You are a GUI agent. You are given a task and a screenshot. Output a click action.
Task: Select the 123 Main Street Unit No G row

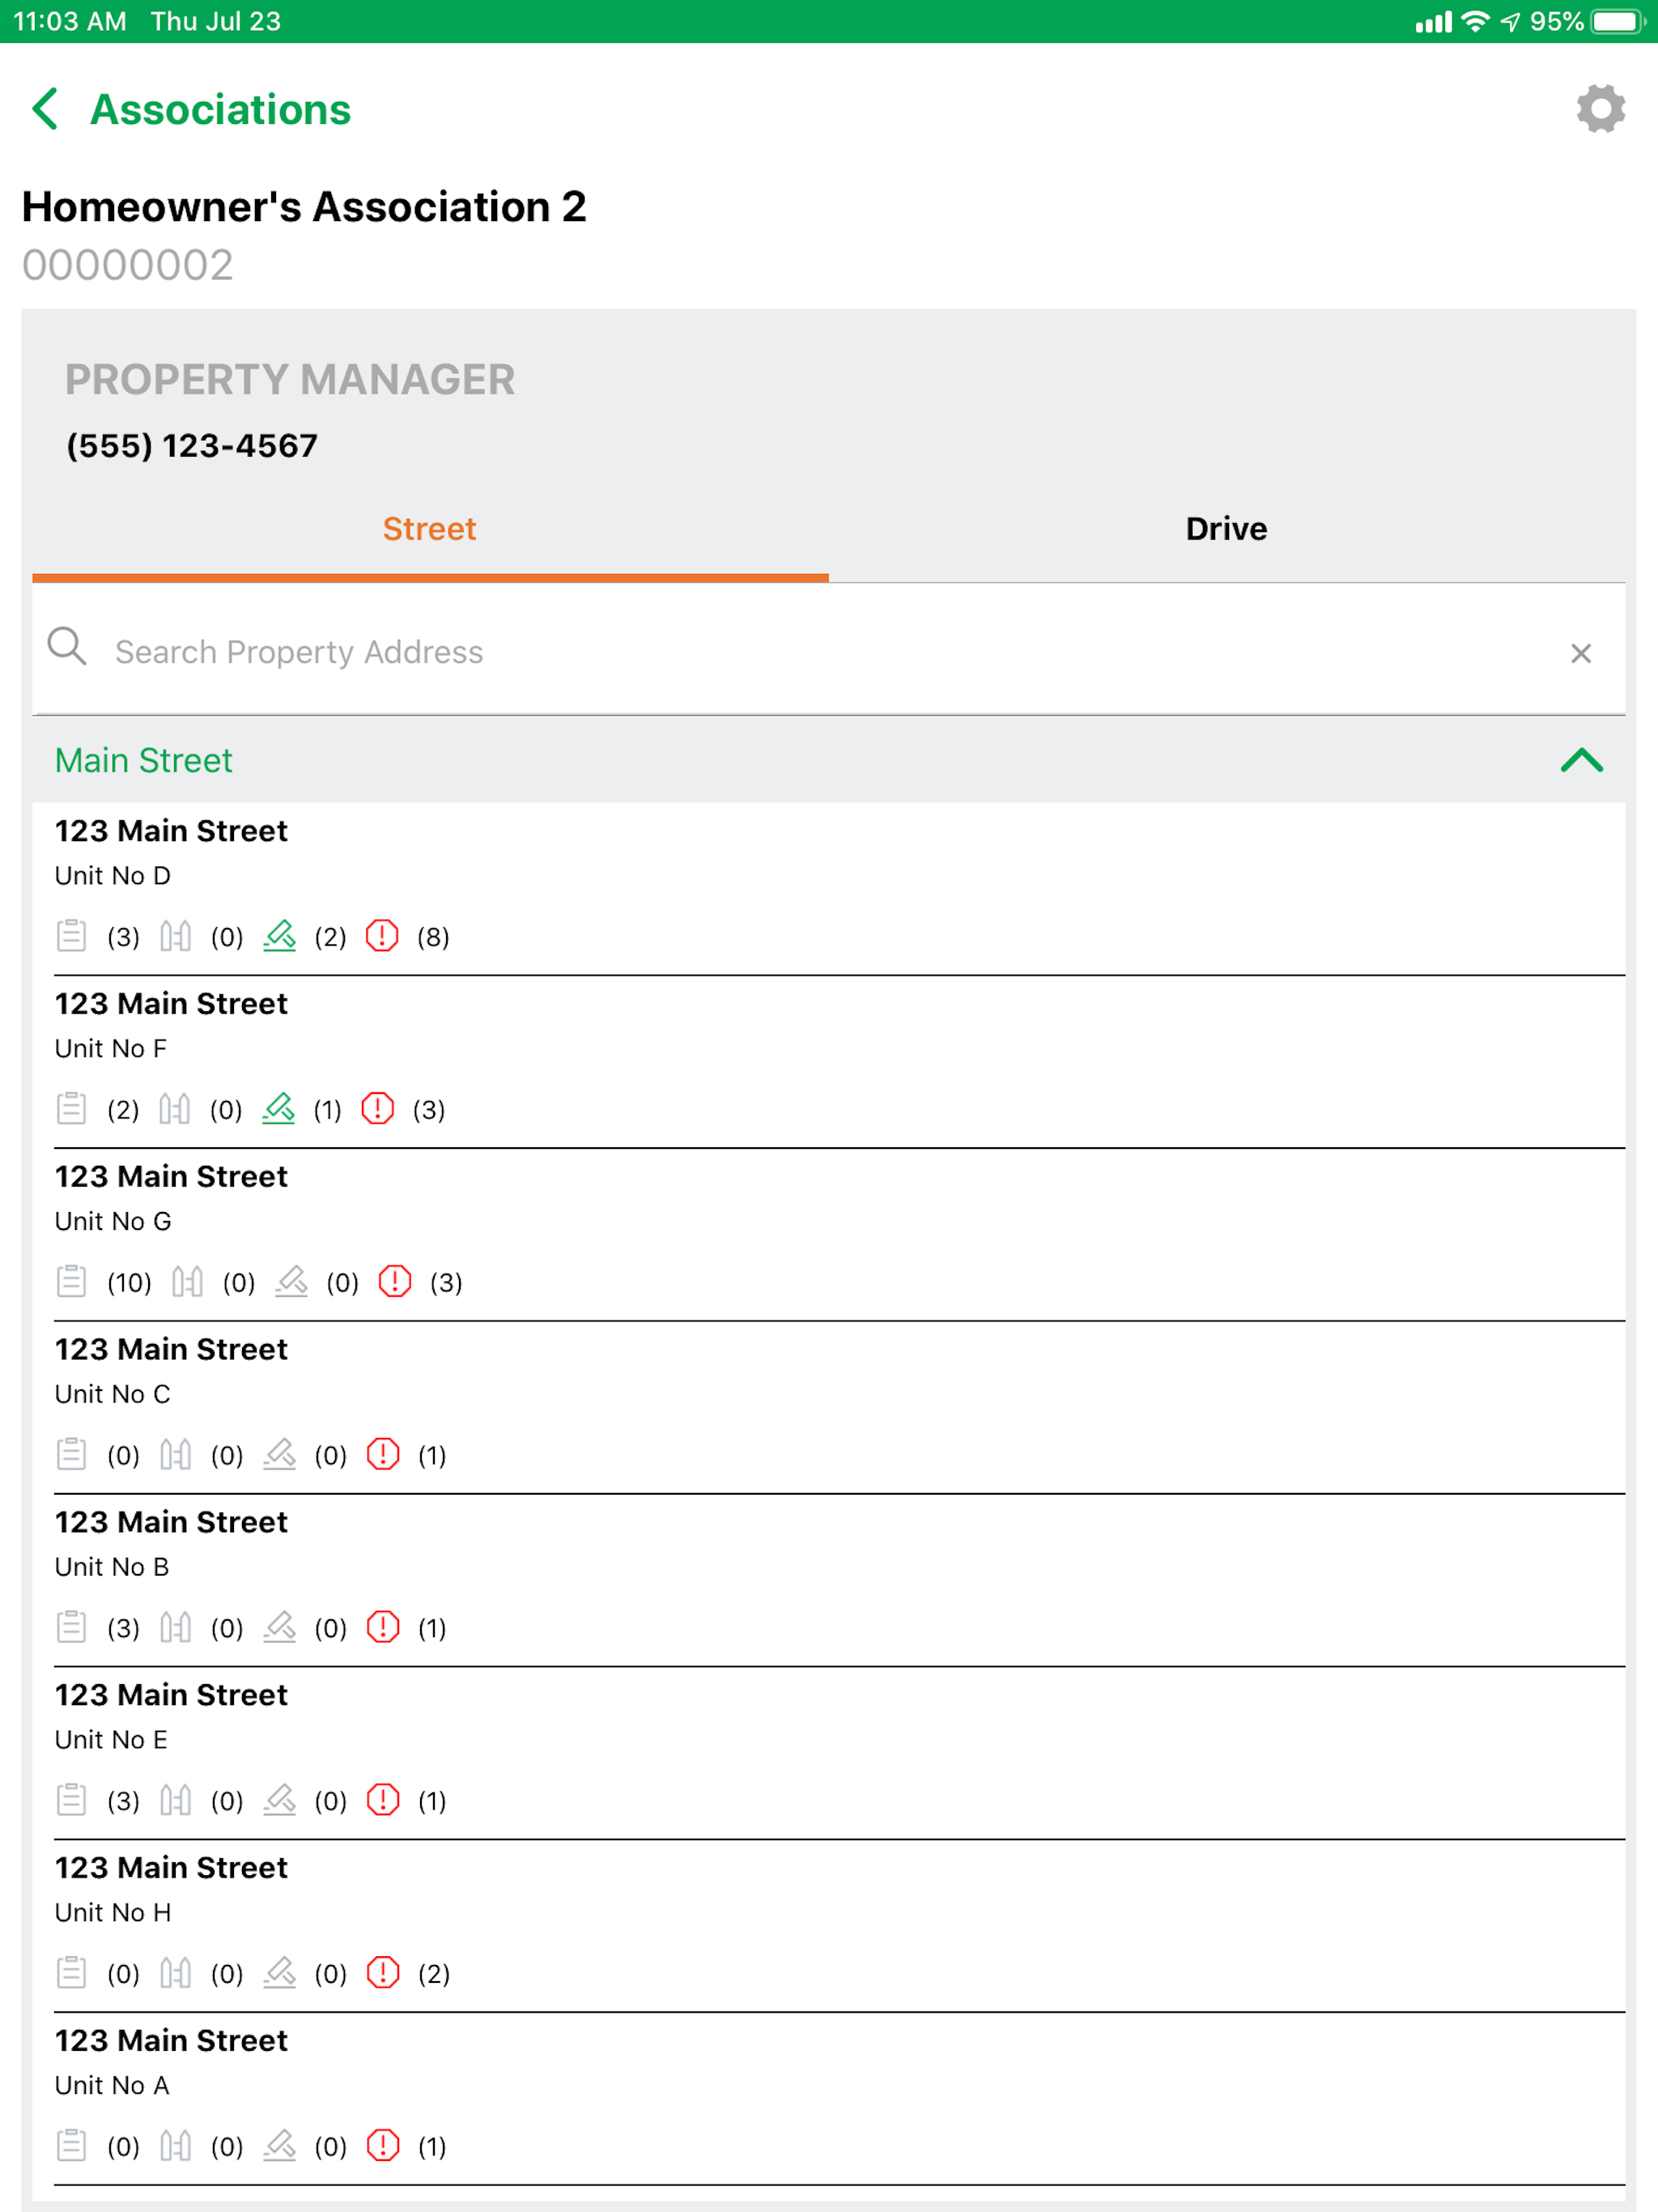pyautogui.click(x=829, y=1235)
